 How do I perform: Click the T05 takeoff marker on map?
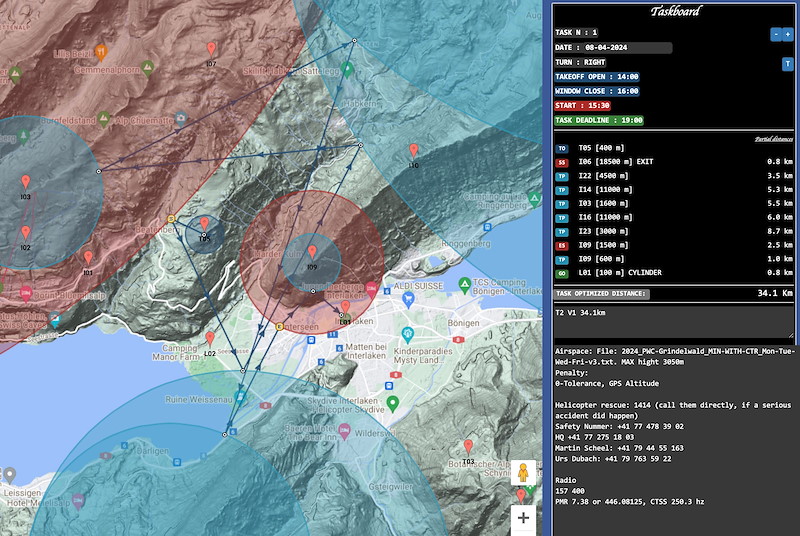tap(205, 224)
